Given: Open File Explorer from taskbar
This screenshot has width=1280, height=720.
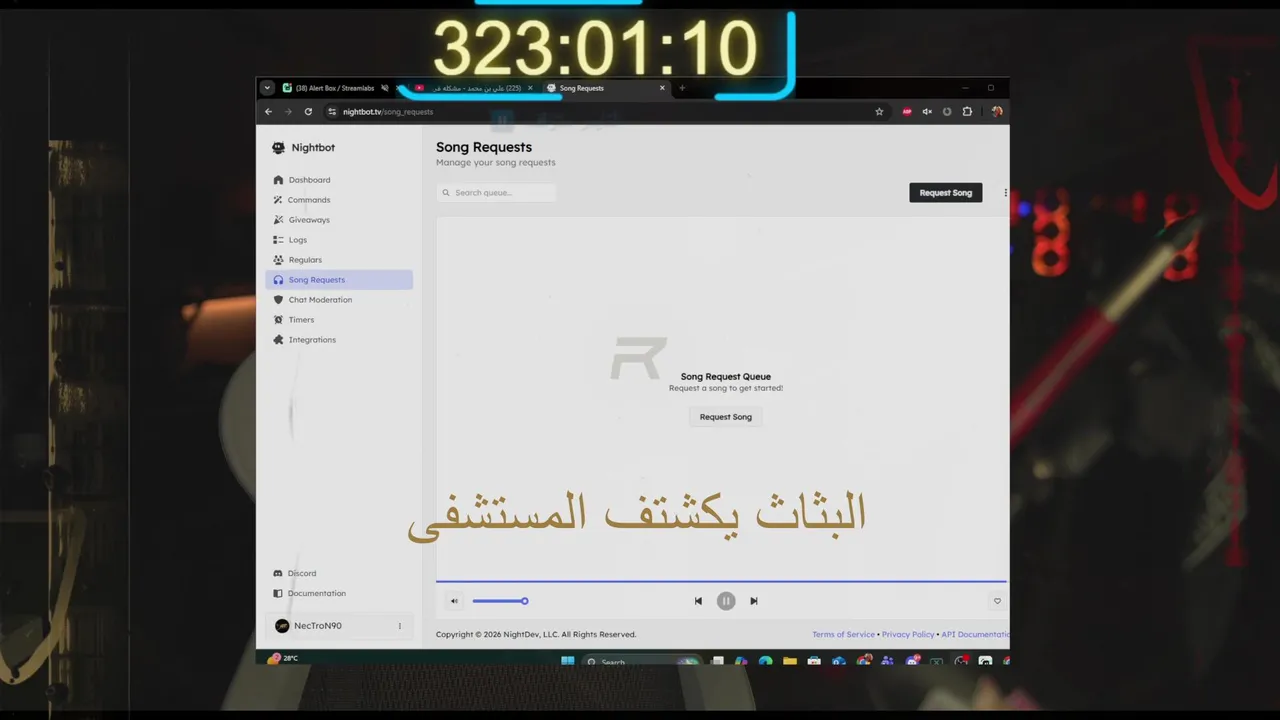Looking at the screenshot, I should [x=790, y=661].
